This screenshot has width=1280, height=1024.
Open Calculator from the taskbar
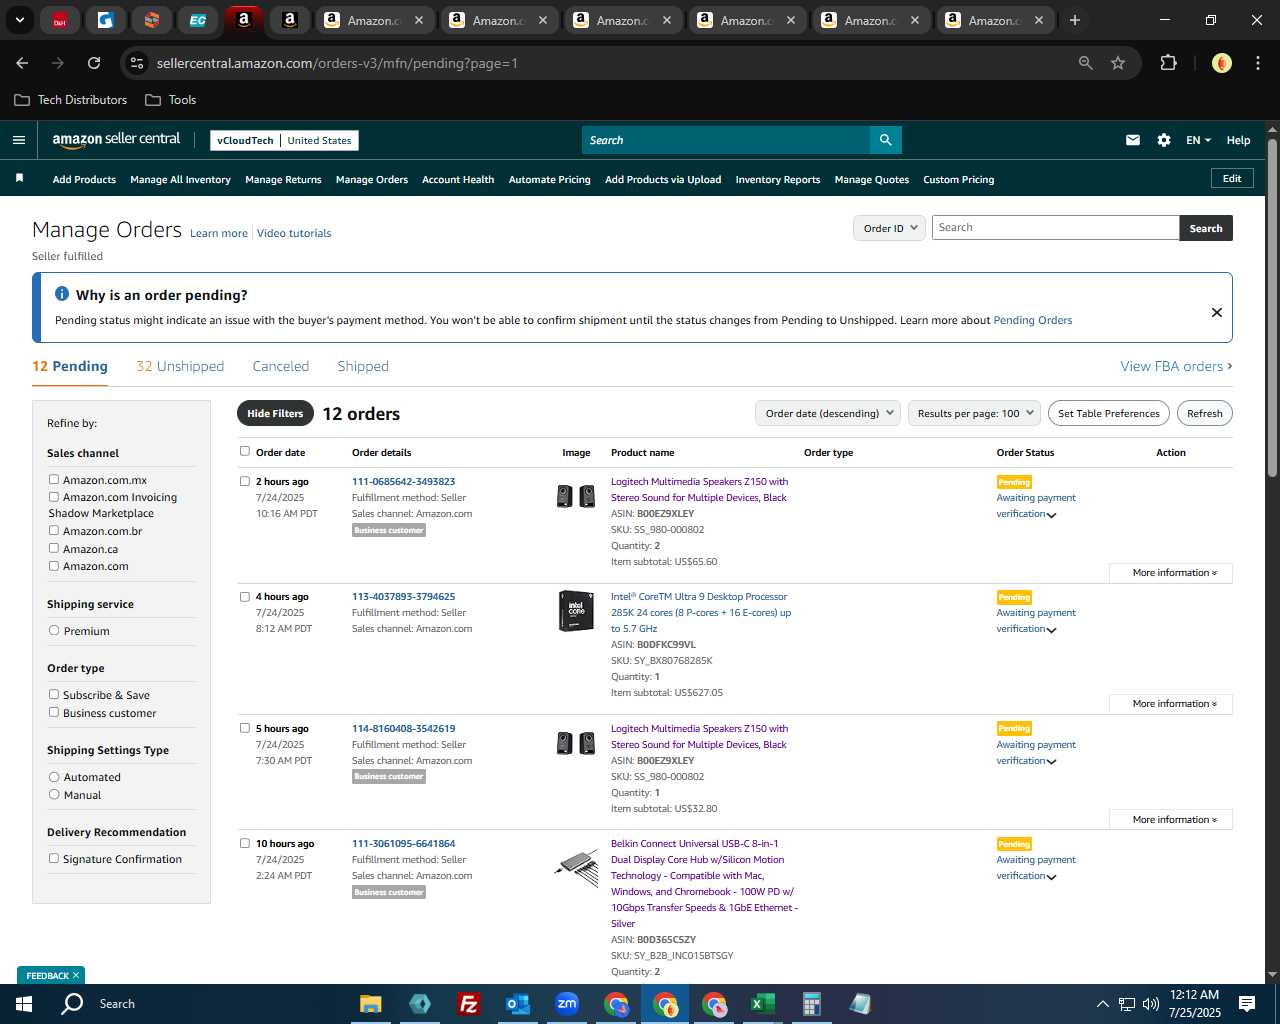pos(811,1004)
